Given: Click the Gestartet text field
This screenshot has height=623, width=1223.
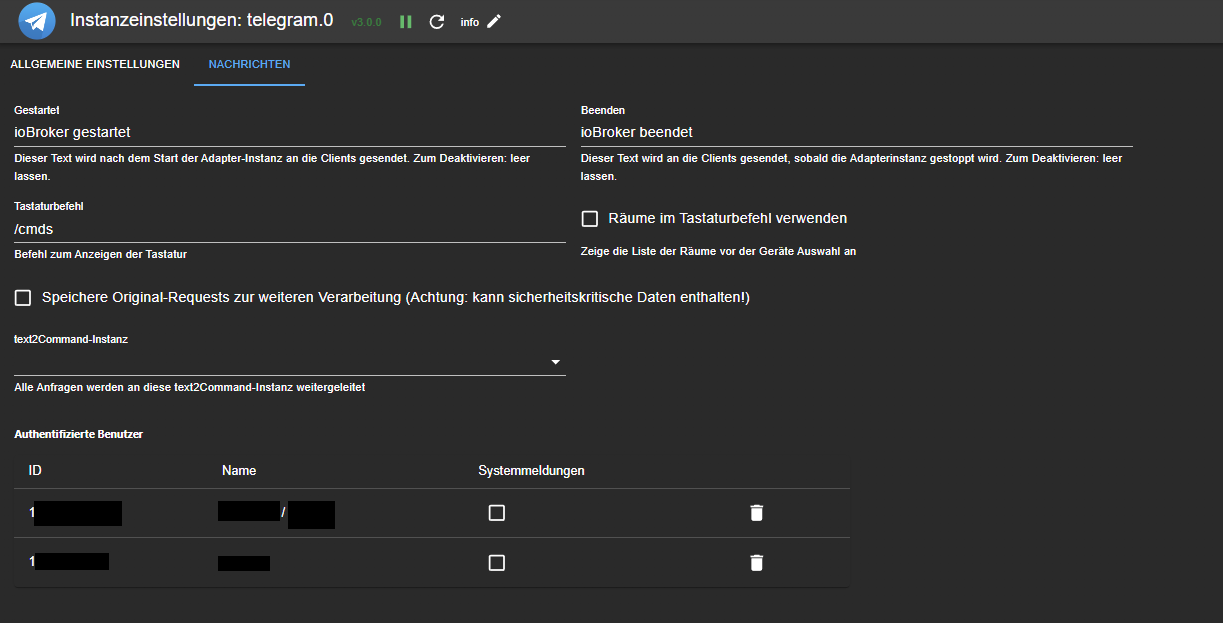Looking at the screenshot, I should pos(290,132).
